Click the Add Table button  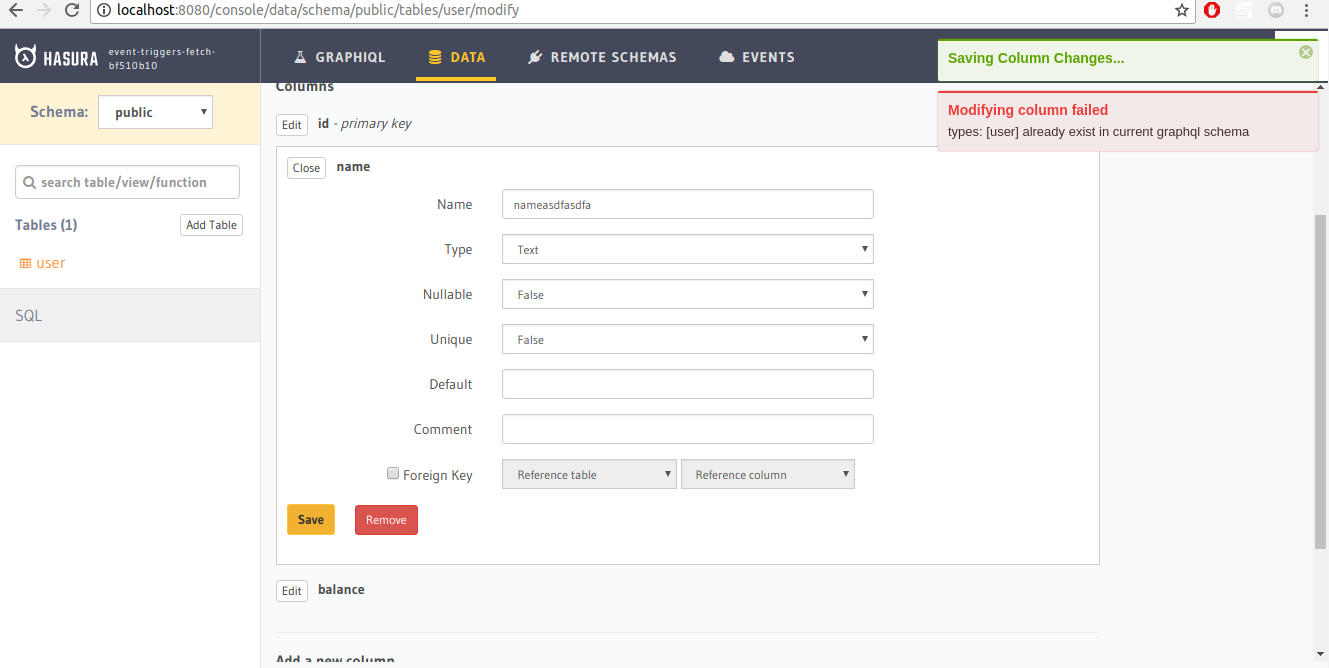tap(210, 224)
